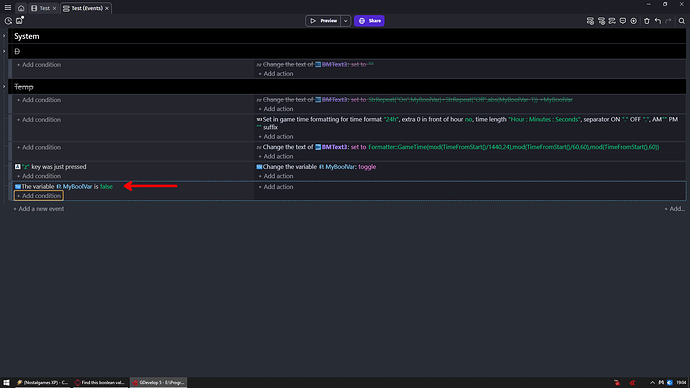The image size is (690, 388).
Task: Expand the D group arrow
Action: 4,51
